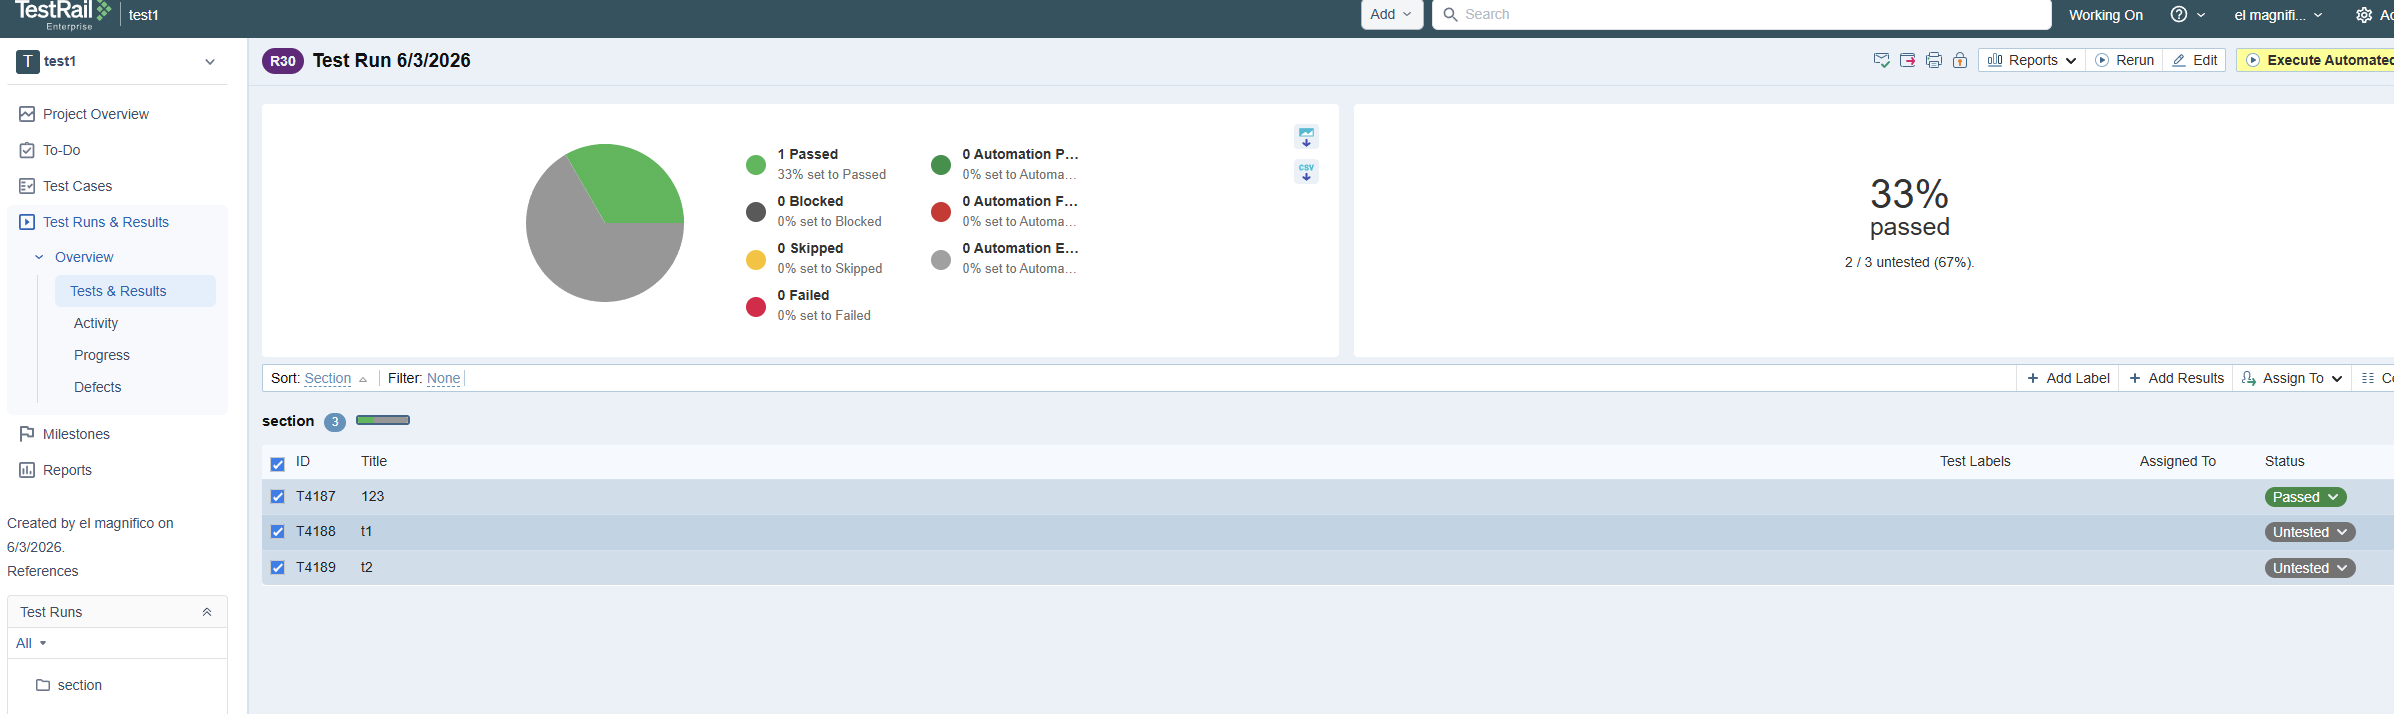Expand the test1 project switcher chevron
The width and height of the screenshot is (2394, 714).
tap(210, 61)
